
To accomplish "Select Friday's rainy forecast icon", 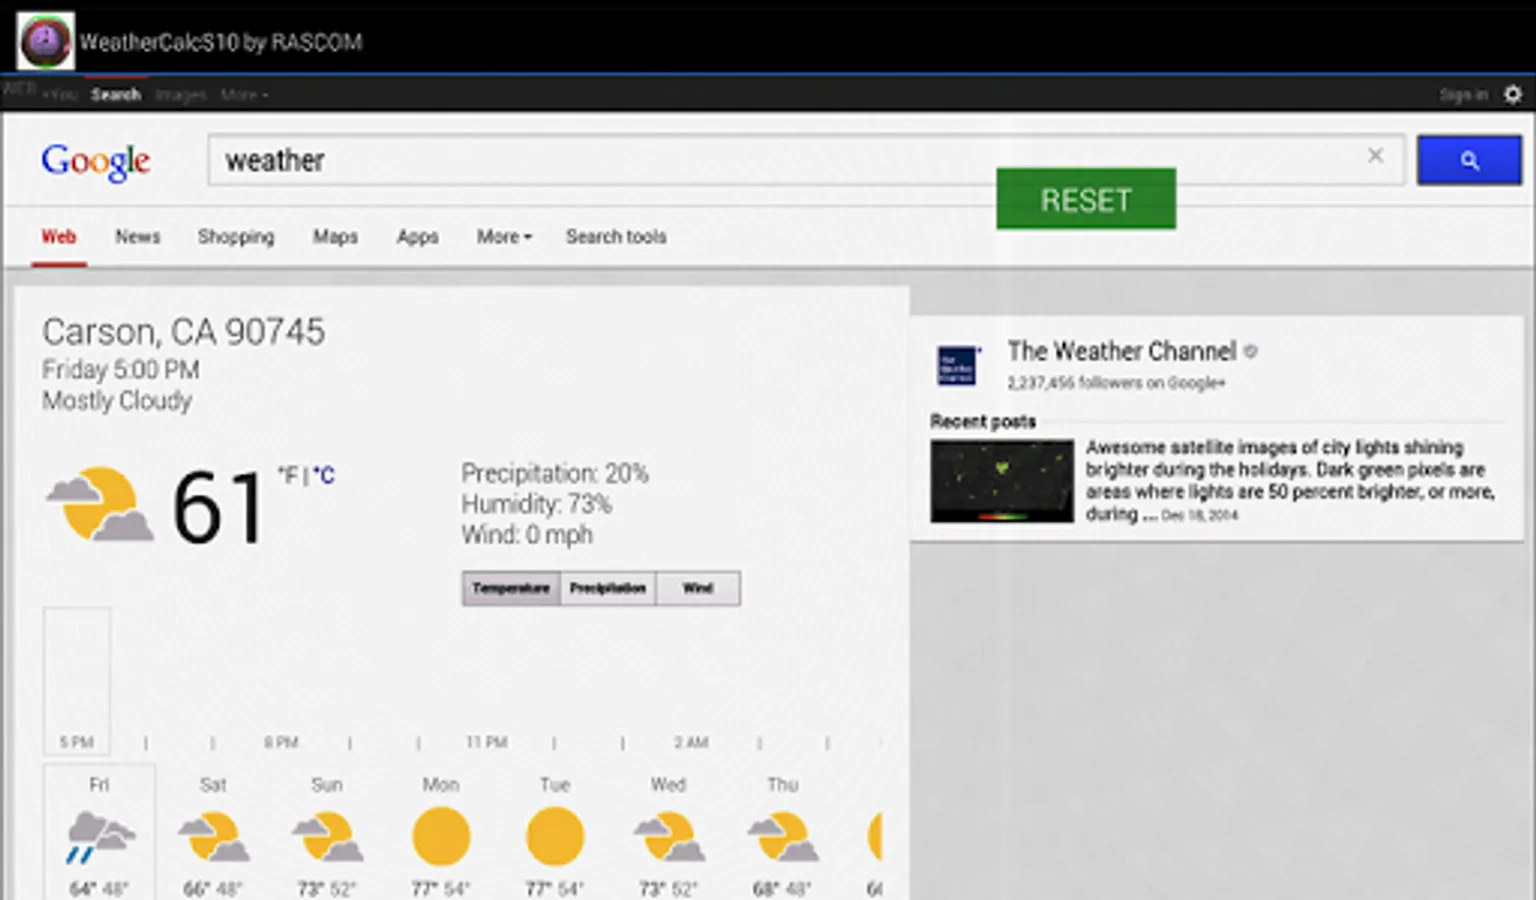I will coord(99,837).
